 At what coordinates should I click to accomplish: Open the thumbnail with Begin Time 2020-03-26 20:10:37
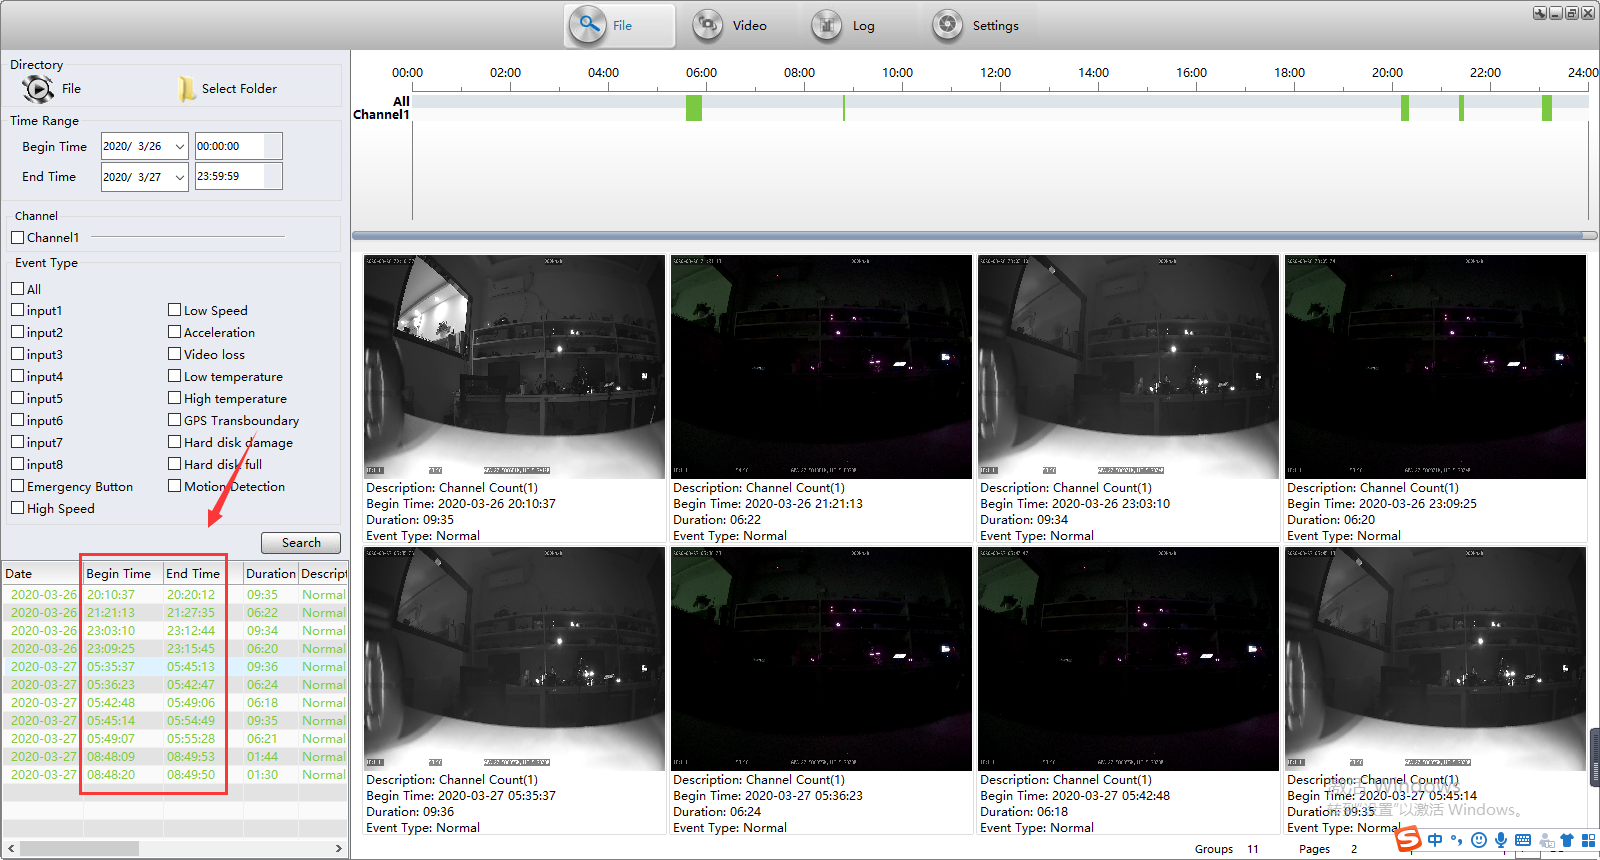pos(514,367)
